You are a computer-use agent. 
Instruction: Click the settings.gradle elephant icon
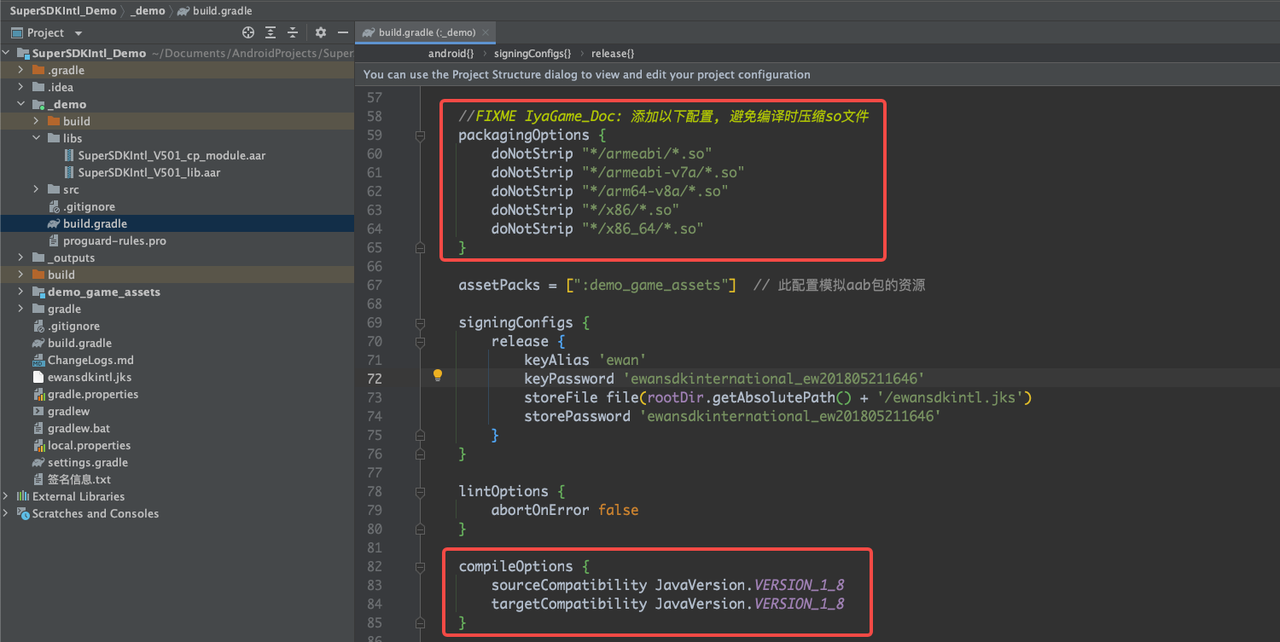(38, 462)
